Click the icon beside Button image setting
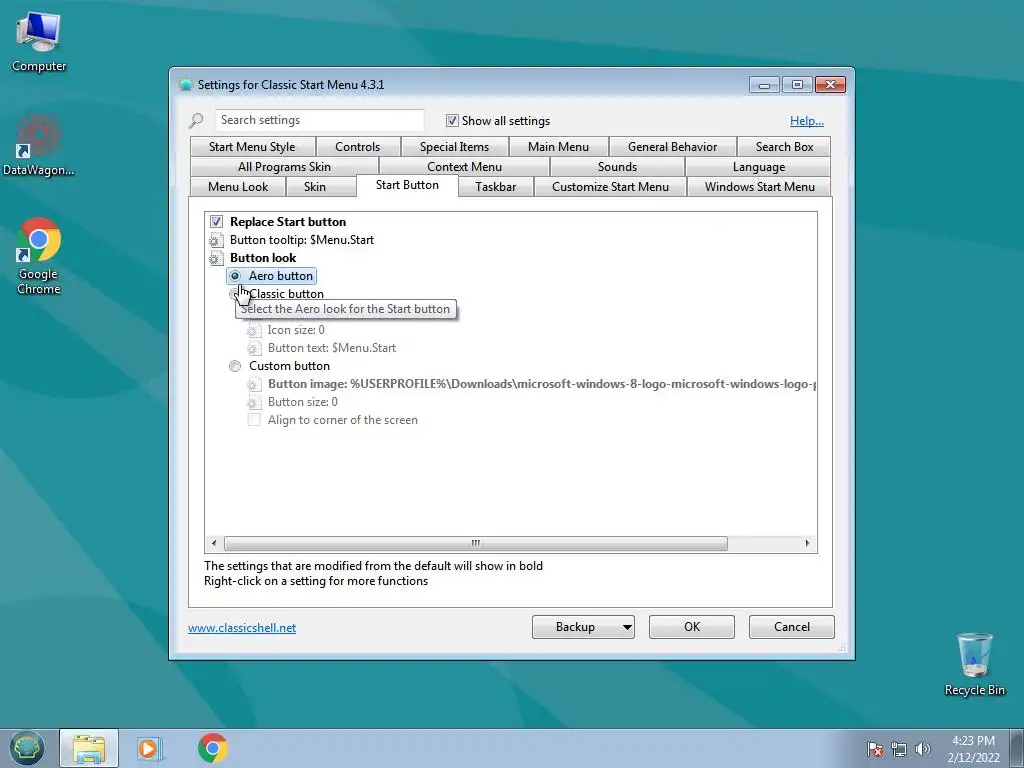The image size is (1024, 768). pyautogui.click(x=253, y=384)
